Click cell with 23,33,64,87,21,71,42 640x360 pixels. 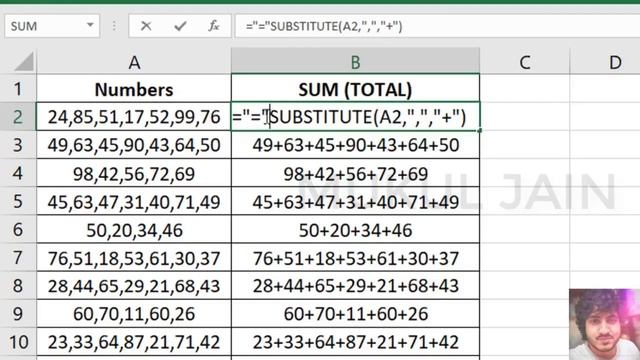134,342
